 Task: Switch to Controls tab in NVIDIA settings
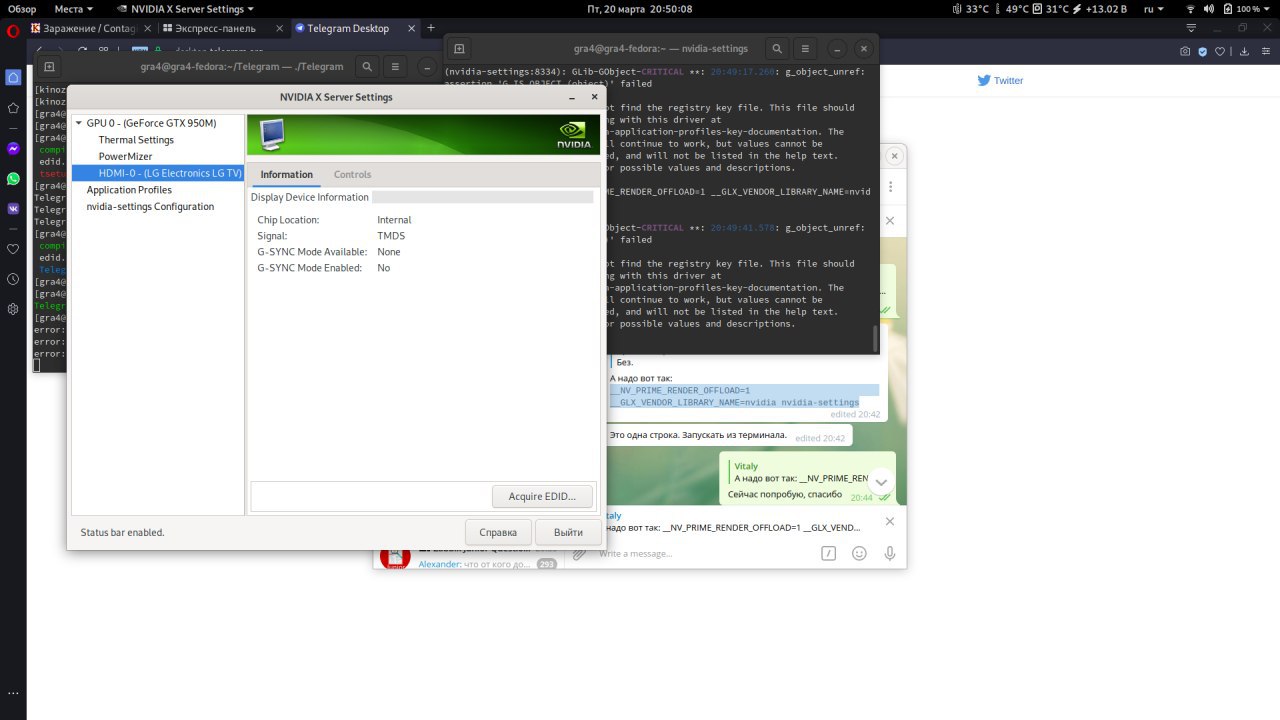352,174
